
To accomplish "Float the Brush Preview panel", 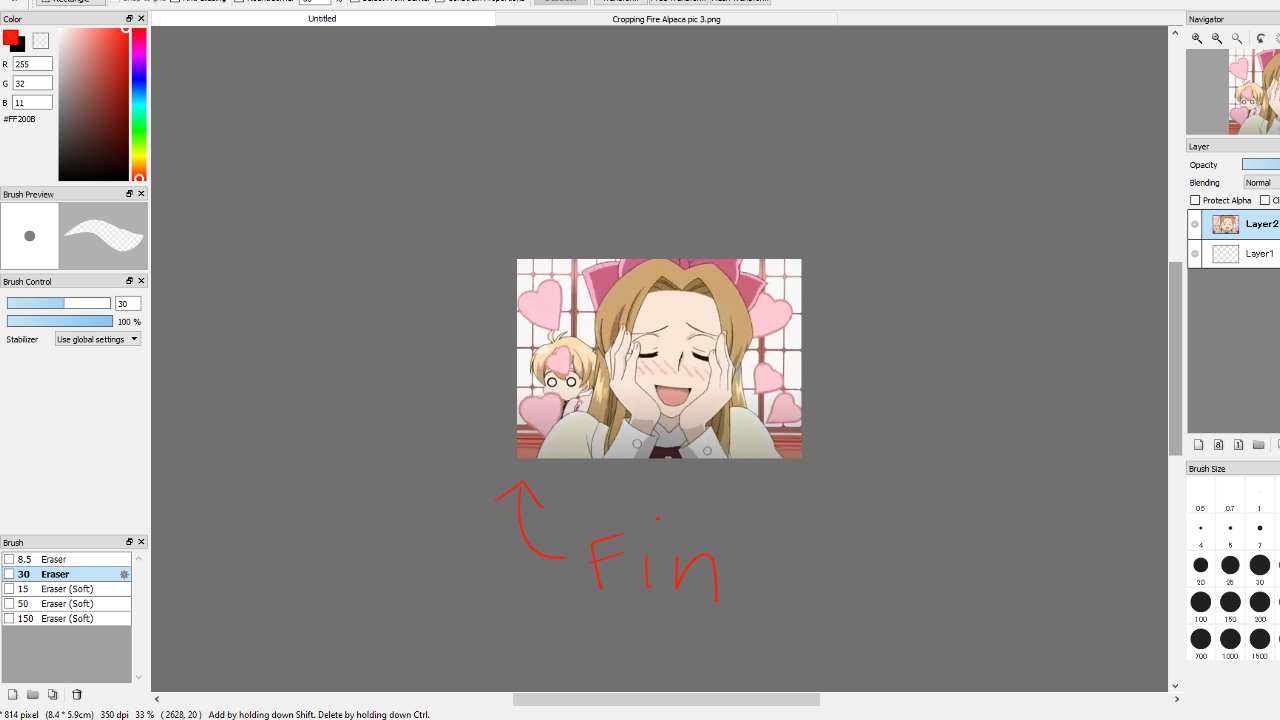I will pos(129,194).
